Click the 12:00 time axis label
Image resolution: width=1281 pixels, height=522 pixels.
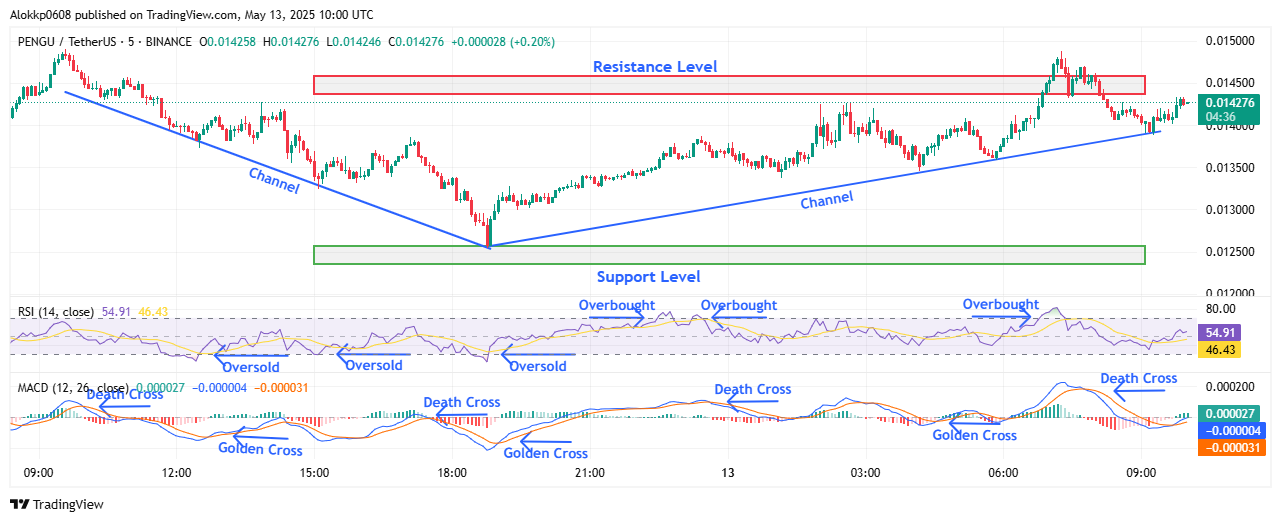tap(176, 473)
